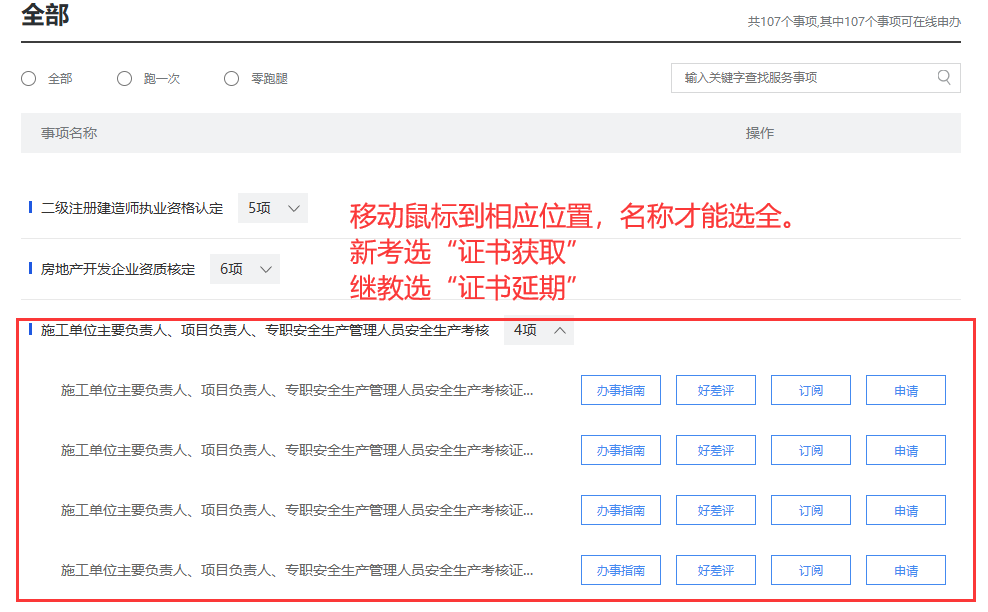Screen dimensions: 988x612
Task: Select the 跑一次 radio option
Action: (125, 79)
